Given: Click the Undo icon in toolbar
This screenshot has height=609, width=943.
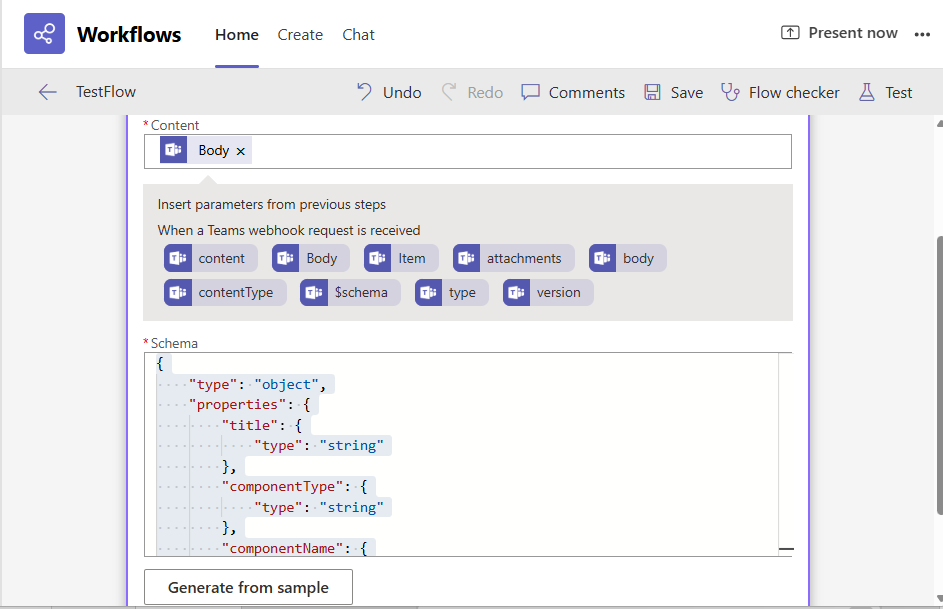Looking at the screenshot, I should point(365,92).
